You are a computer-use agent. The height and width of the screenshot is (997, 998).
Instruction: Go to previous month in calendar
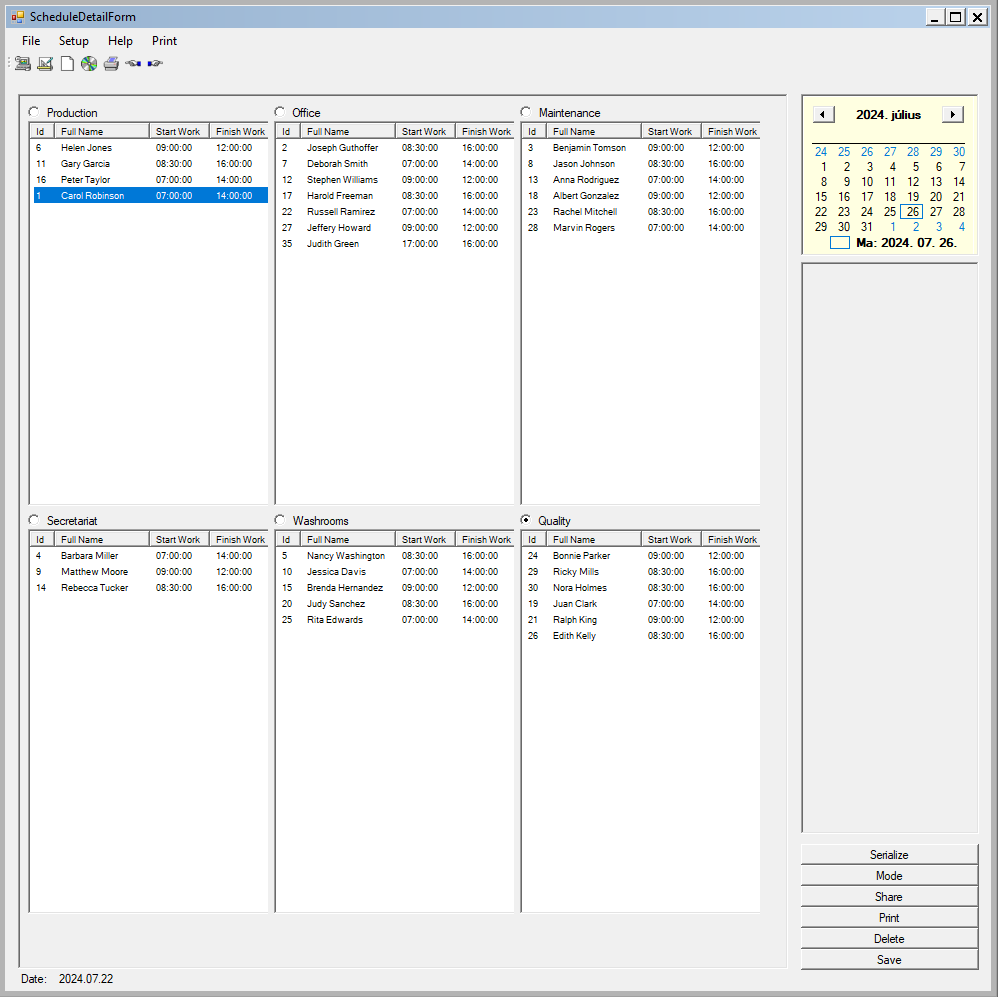(823, 115)
